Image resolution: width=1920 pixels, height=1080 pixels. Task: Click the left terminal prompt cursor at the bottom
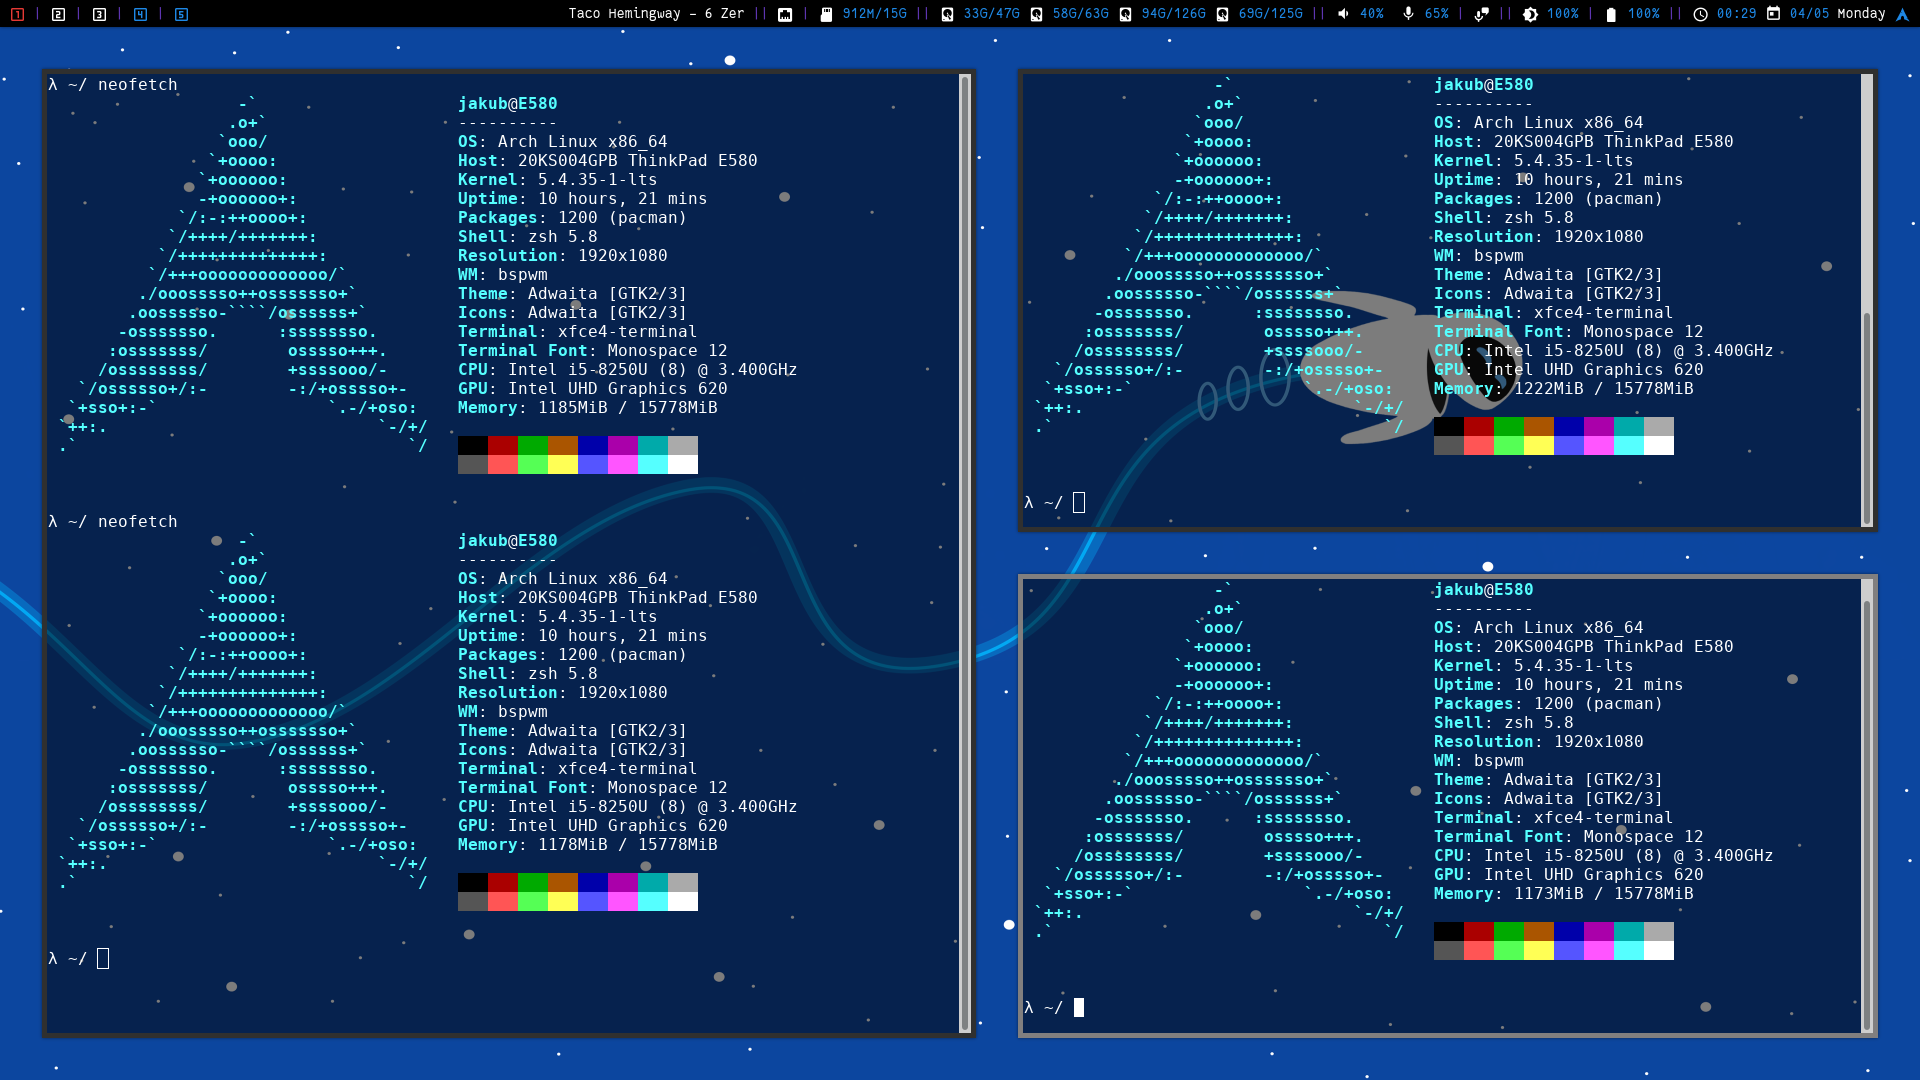pyautogui.click(x=103, y=959)
